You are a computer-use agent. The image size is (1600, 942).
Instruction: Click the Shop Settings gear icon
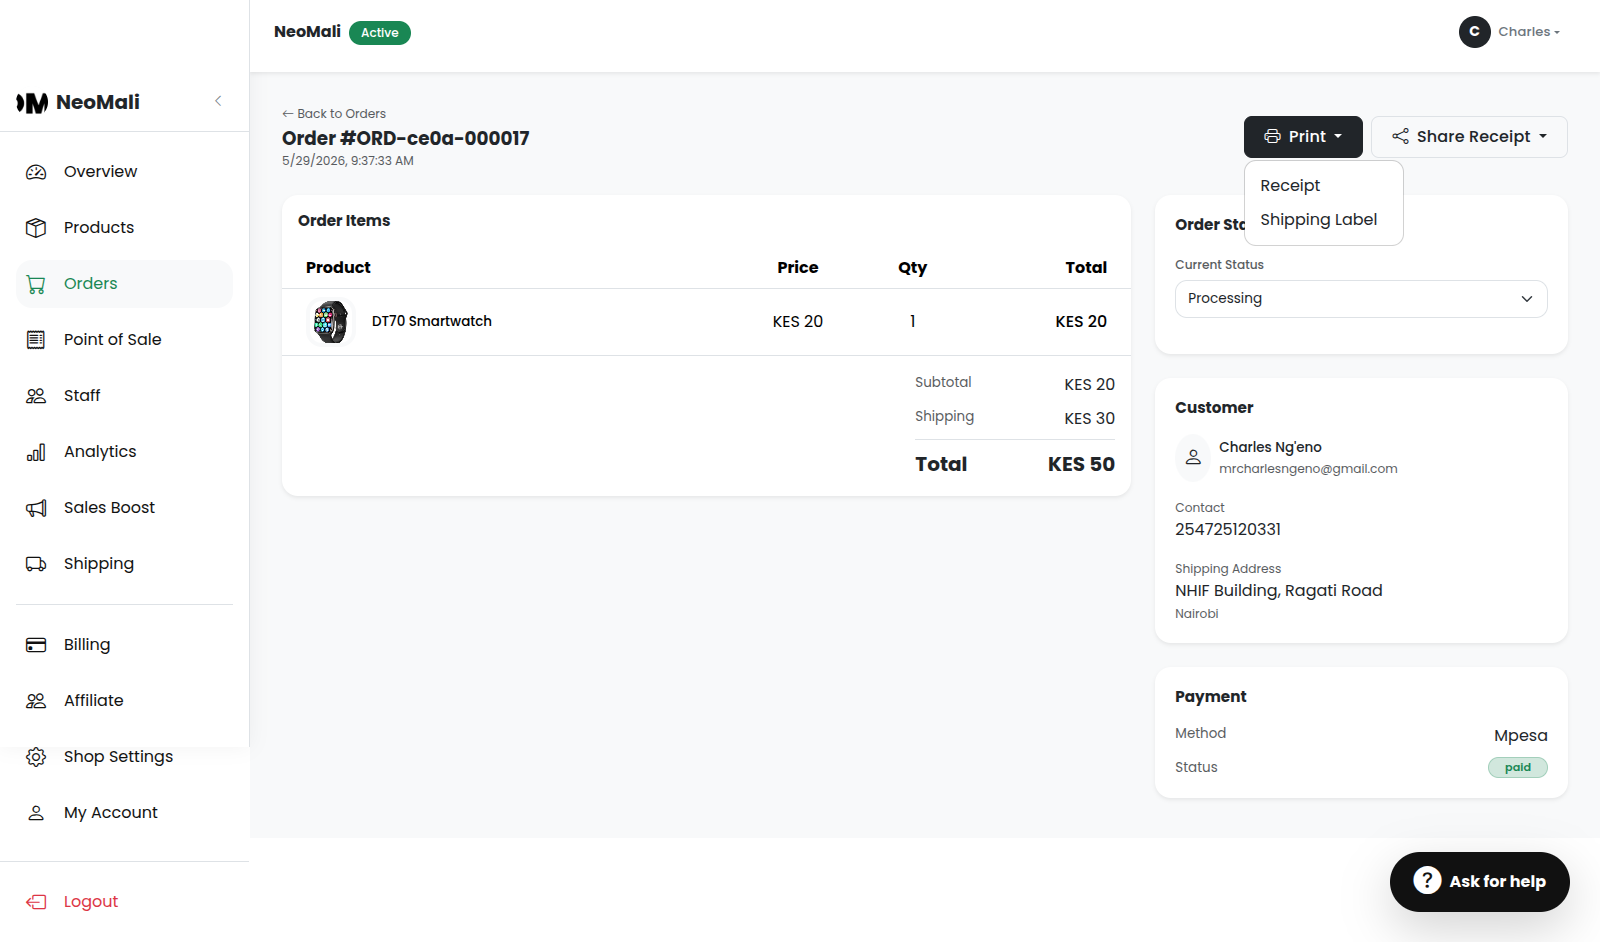(36, 757)
